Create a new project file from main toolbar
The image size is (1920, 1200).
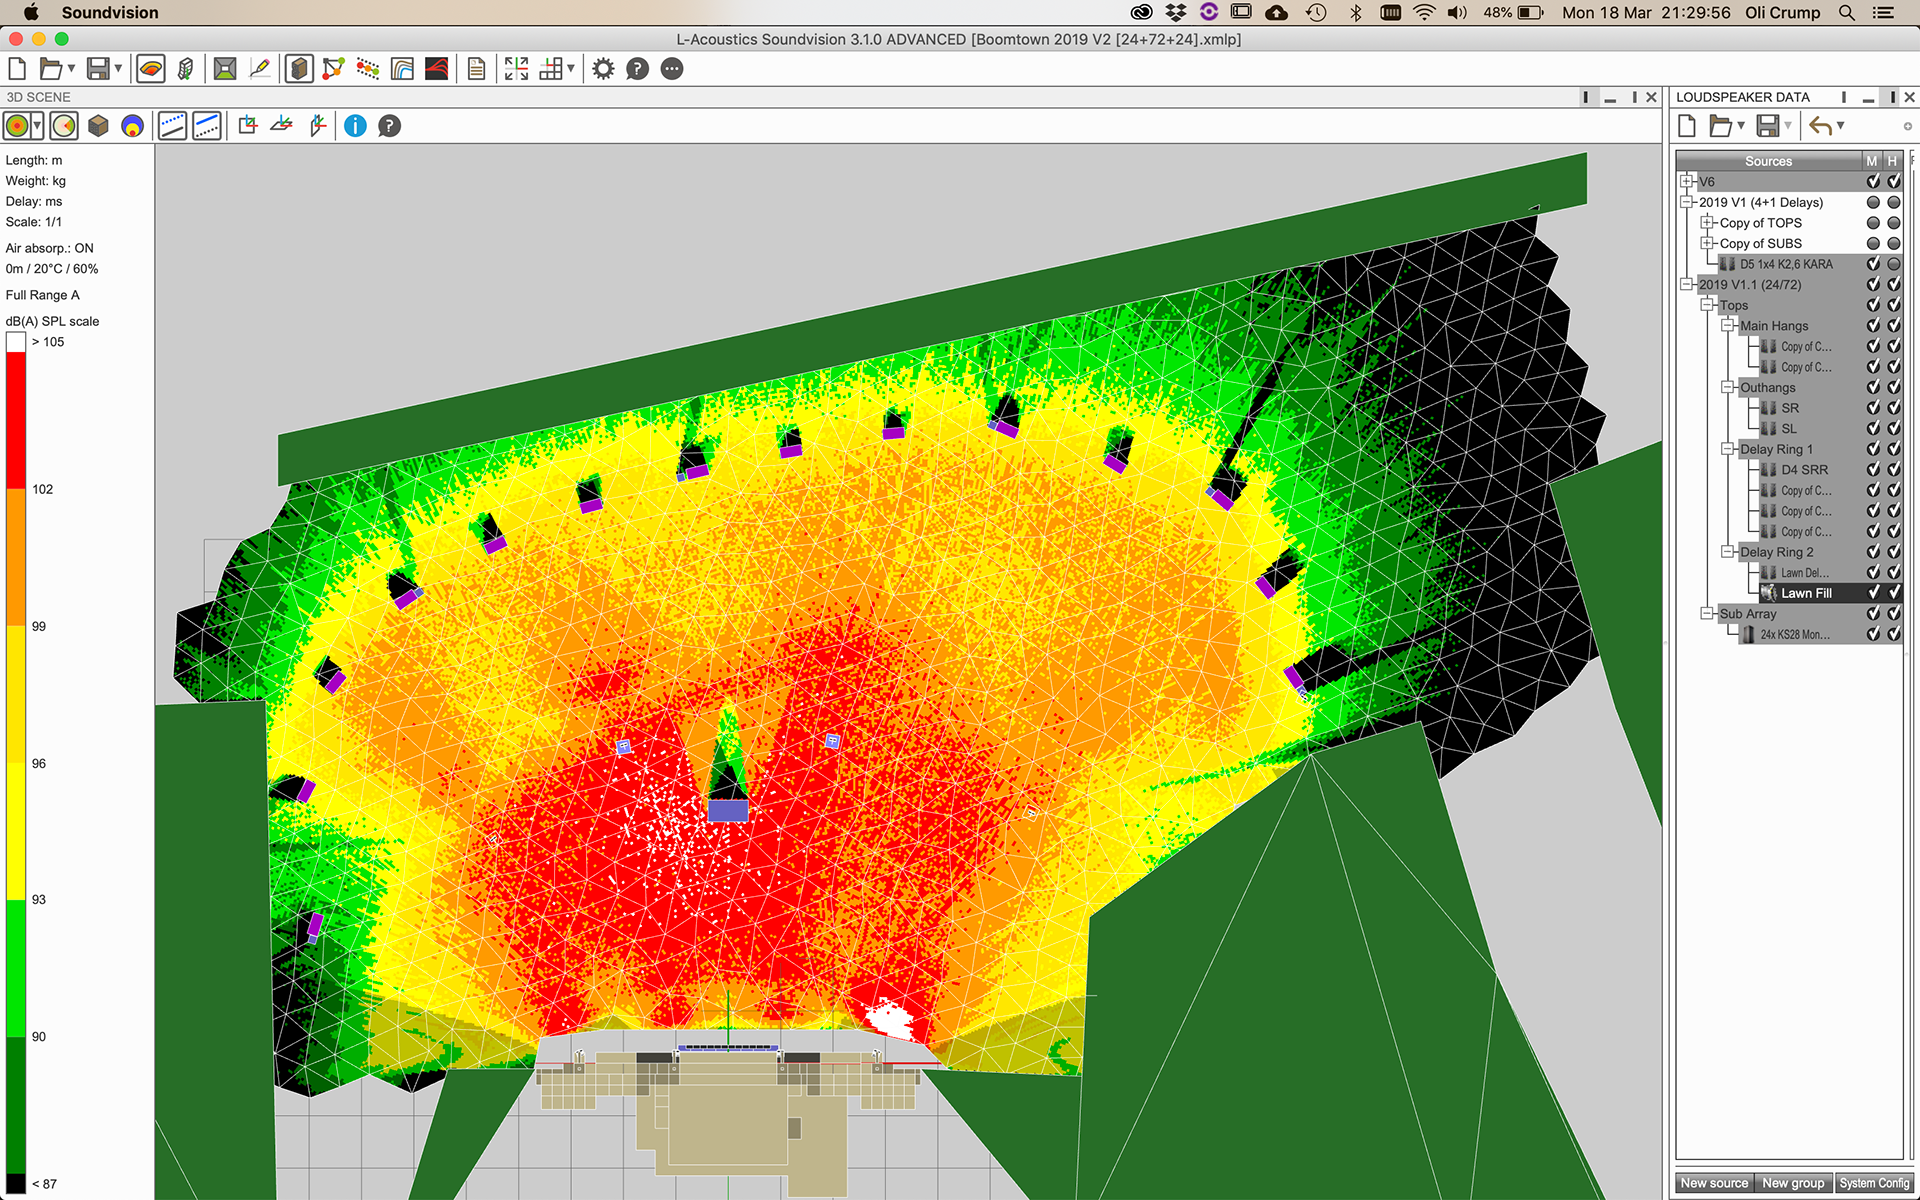[x=17, y=69]
